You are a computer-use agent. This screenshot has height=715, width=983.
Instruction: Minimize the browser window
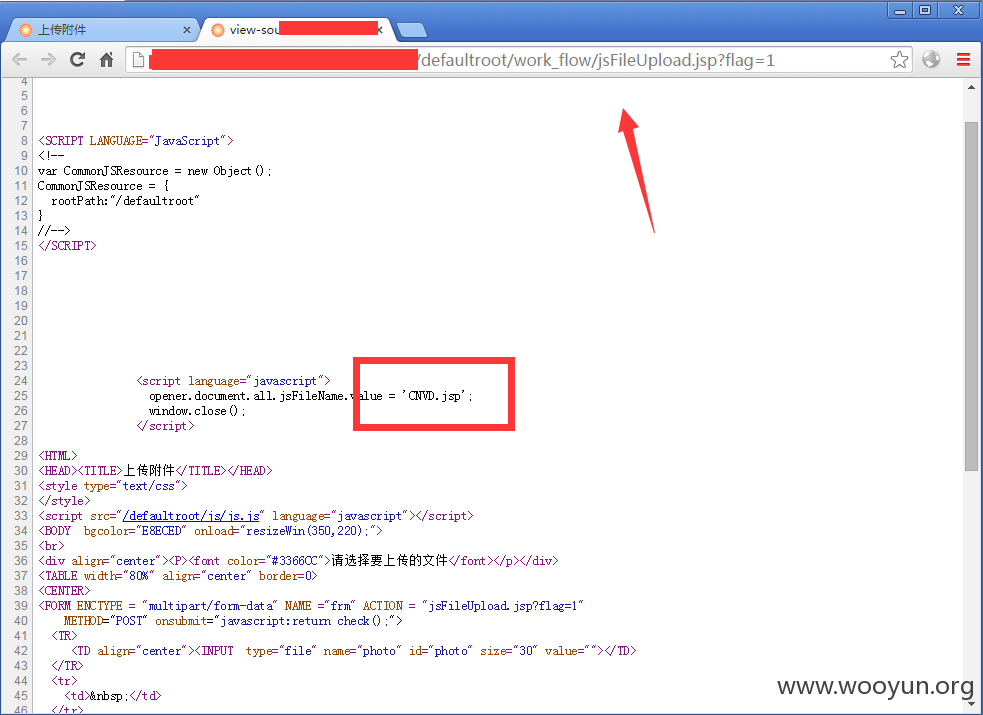[x=900, y=10]
